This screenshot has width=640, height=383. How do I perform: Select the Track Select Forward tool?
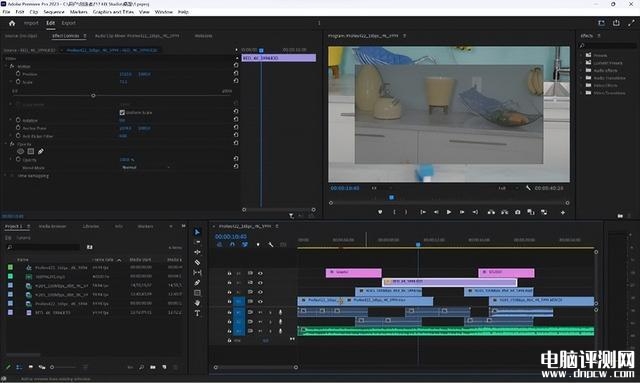pyautogui.click(x=197, y=242)
